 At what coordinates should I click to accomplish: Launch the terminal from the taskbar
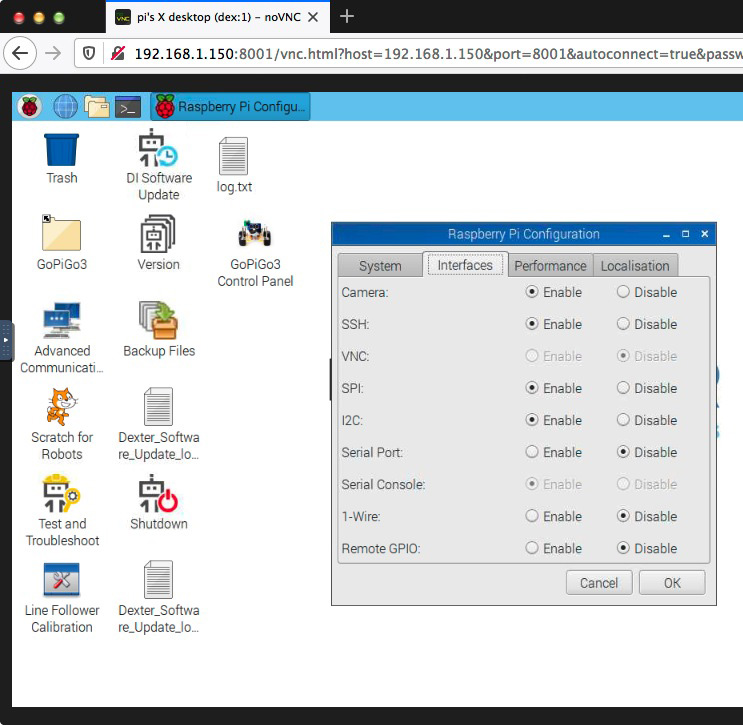point(127,107)
